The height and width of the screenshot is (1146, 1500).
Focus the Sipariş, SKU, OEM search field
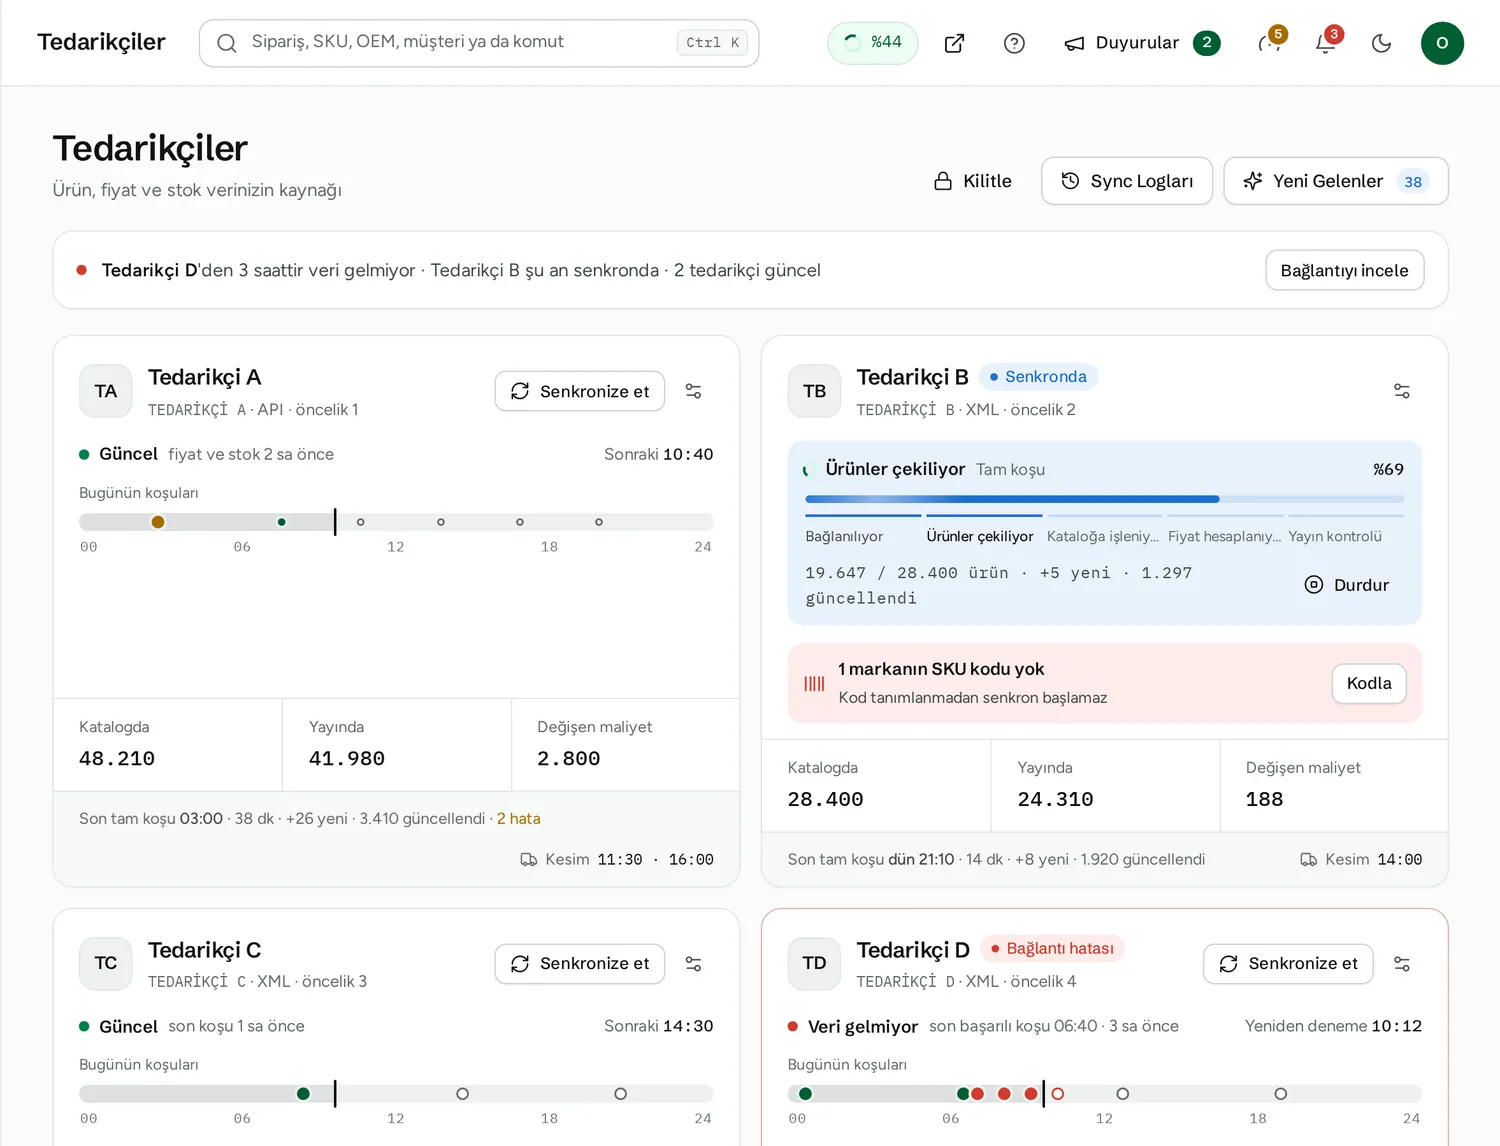[479, 43]
